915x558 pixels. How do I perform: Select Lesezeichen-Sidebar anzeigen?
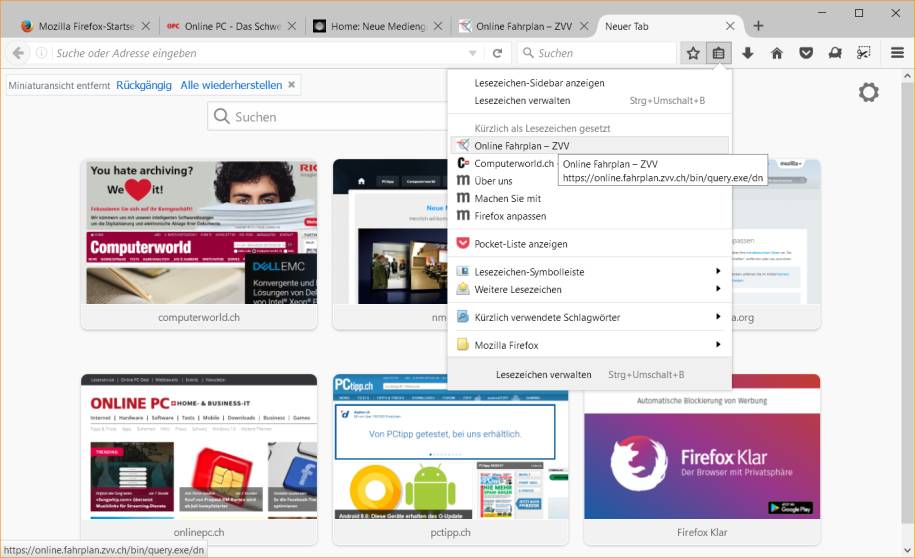pos(589,83)
